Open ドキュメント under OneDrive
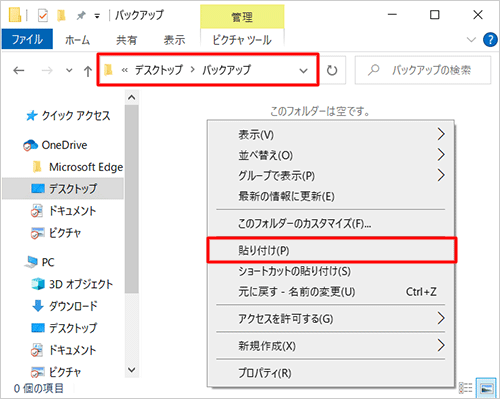The width and height of the screenshot is (500, 399). pyautogui.click(x=72, y=211)
